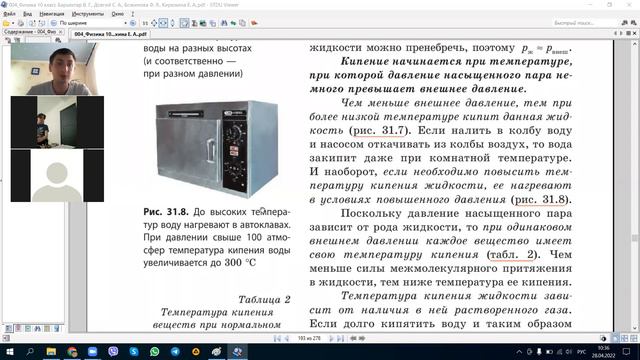
Task: Toggle the marquee zoom selection tool
Action: [x=184, y=23]
